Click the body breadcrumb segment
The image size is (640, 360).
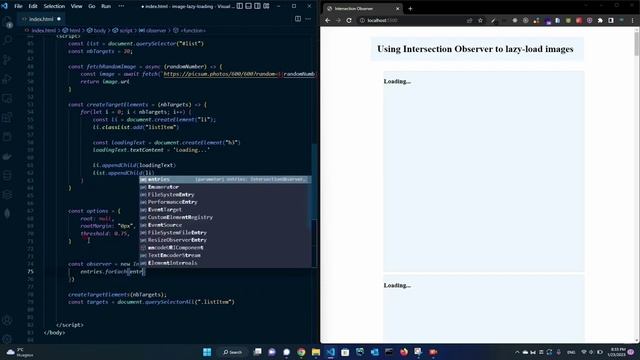click(x=99, y=30)
